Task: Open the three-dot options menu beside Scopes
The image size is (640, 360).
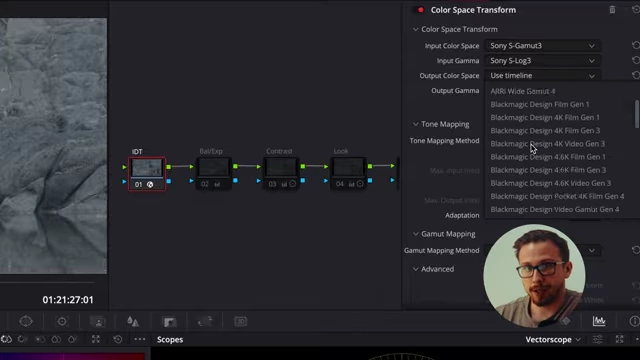Action: 140,339
